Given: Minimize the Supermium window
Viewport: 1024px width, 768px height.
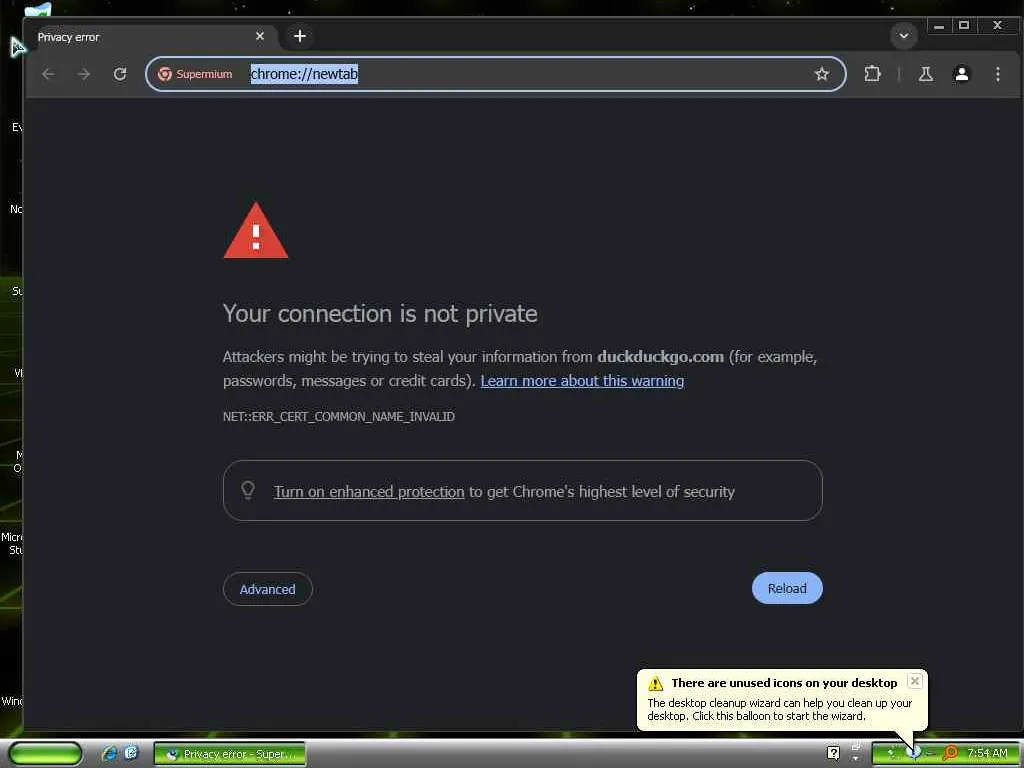Looking at the screenshot, I should pos(938,25).
